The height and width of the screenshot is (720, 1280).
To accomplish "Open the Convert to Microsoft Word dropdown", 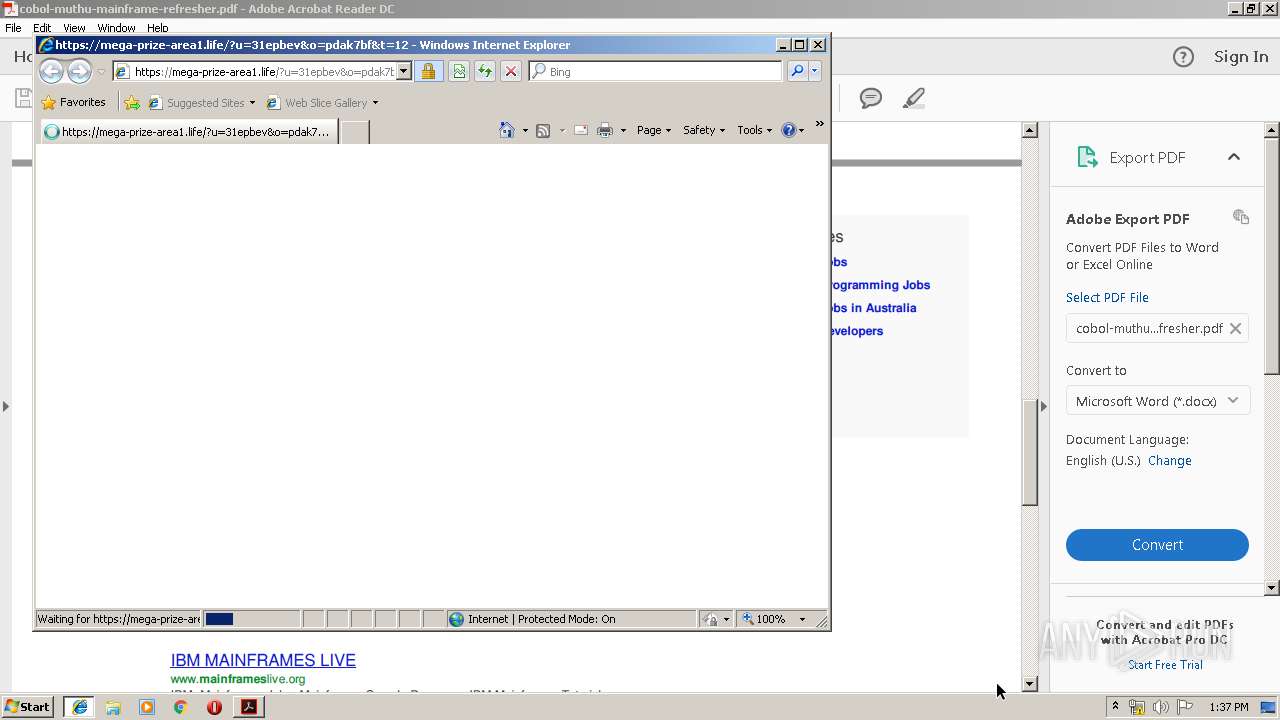I will [x=1157, y=401].
